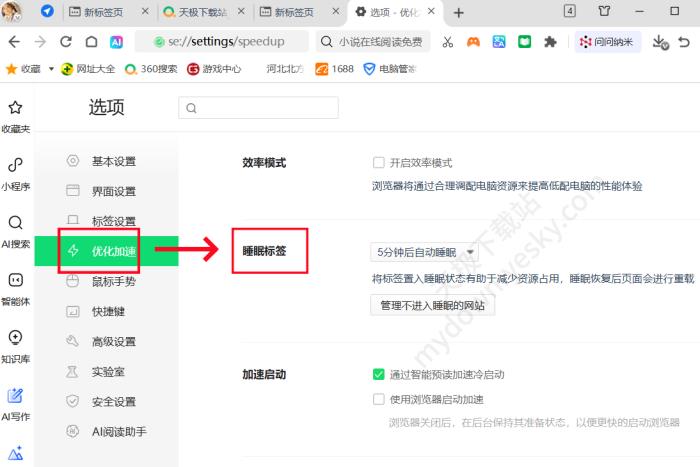Image resolution: width=700 pixels, height=467 pixels.
Task: Open the 问问纳米 button
Action: pyautogui.click(x=609, y=42)
